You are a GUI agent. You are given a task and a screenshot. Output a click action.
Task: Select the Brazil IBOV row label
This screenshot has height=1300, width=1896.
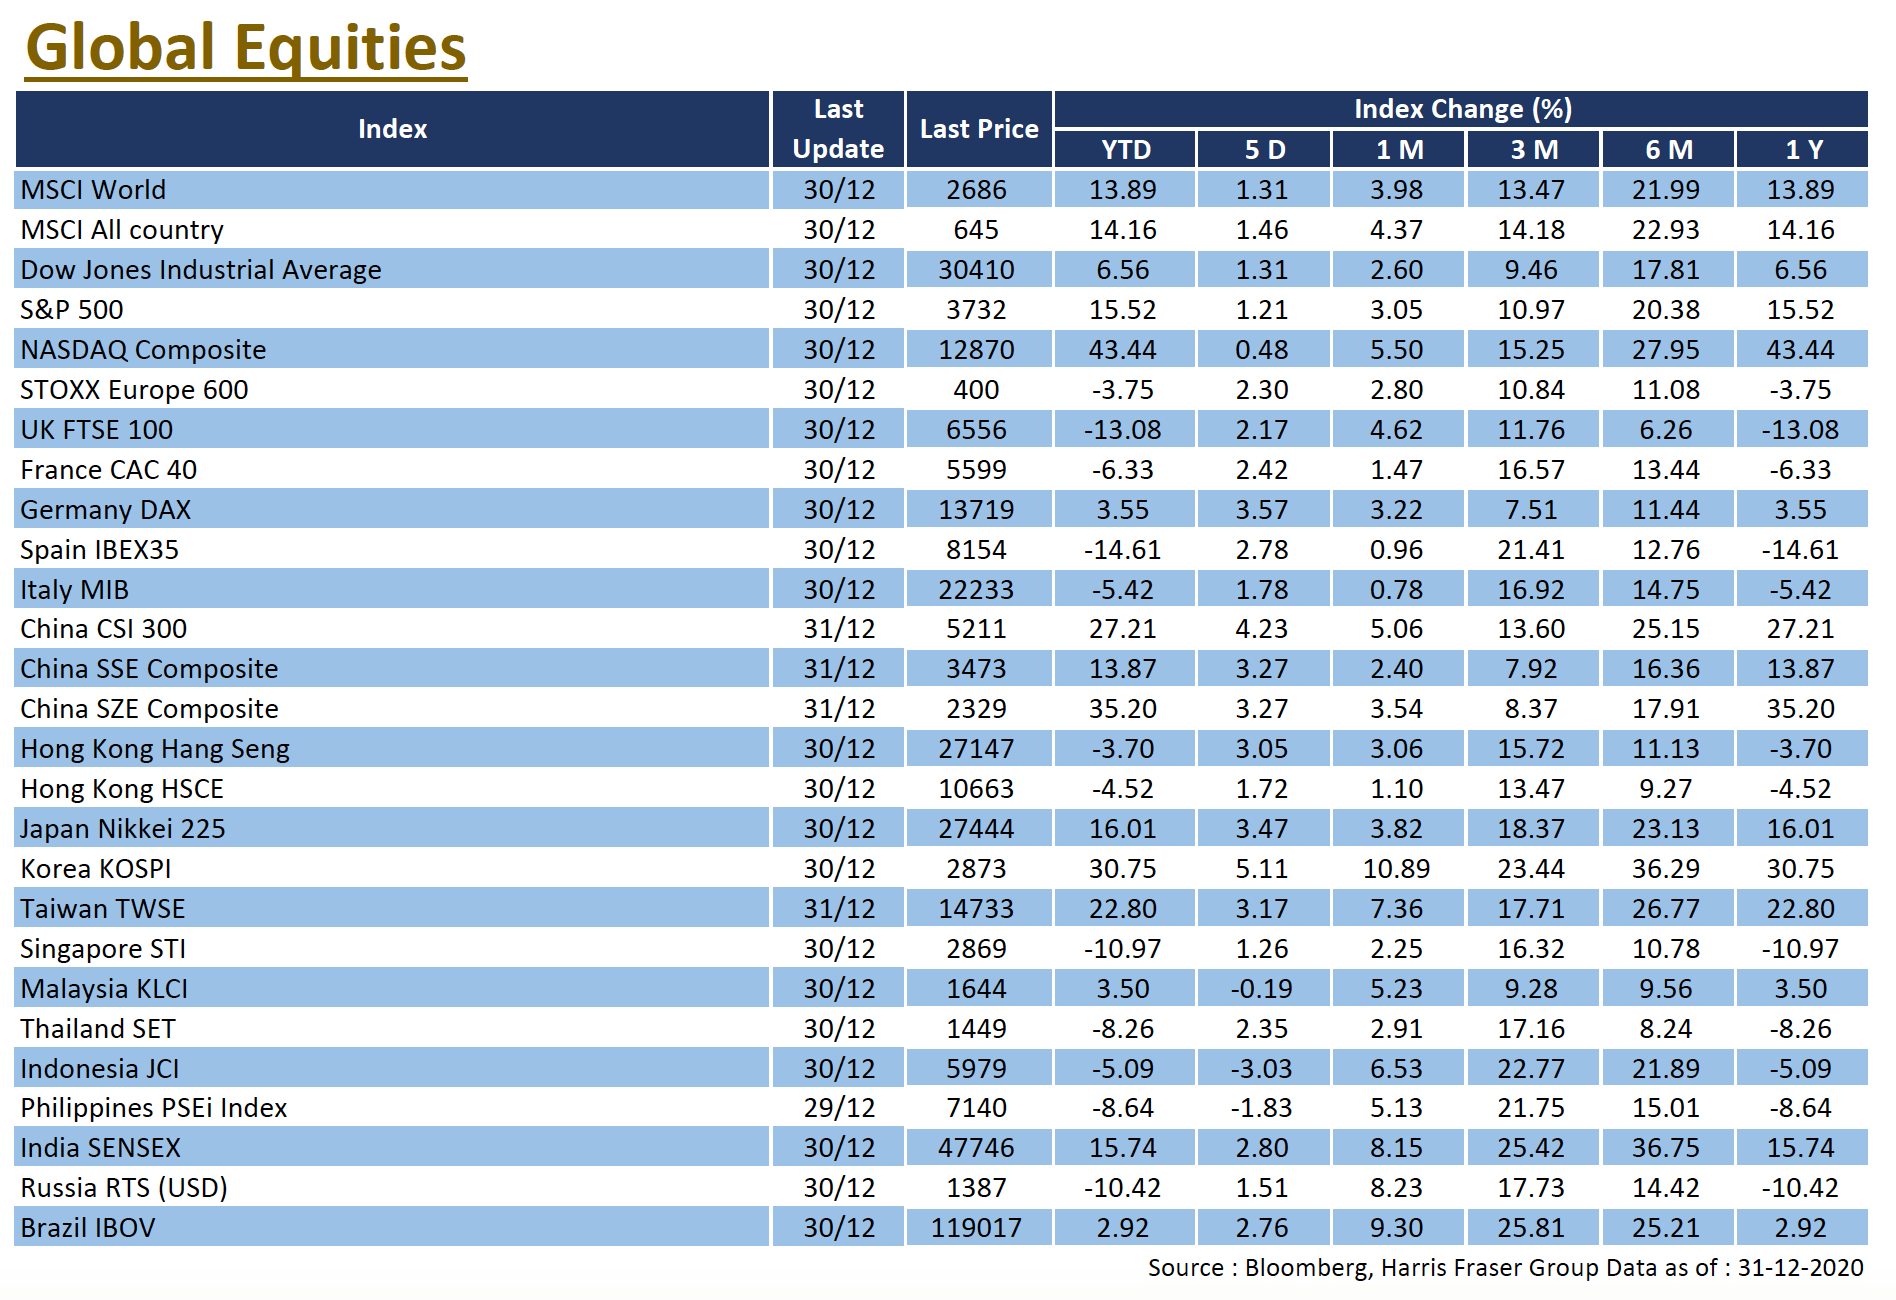click(88, 1228)
